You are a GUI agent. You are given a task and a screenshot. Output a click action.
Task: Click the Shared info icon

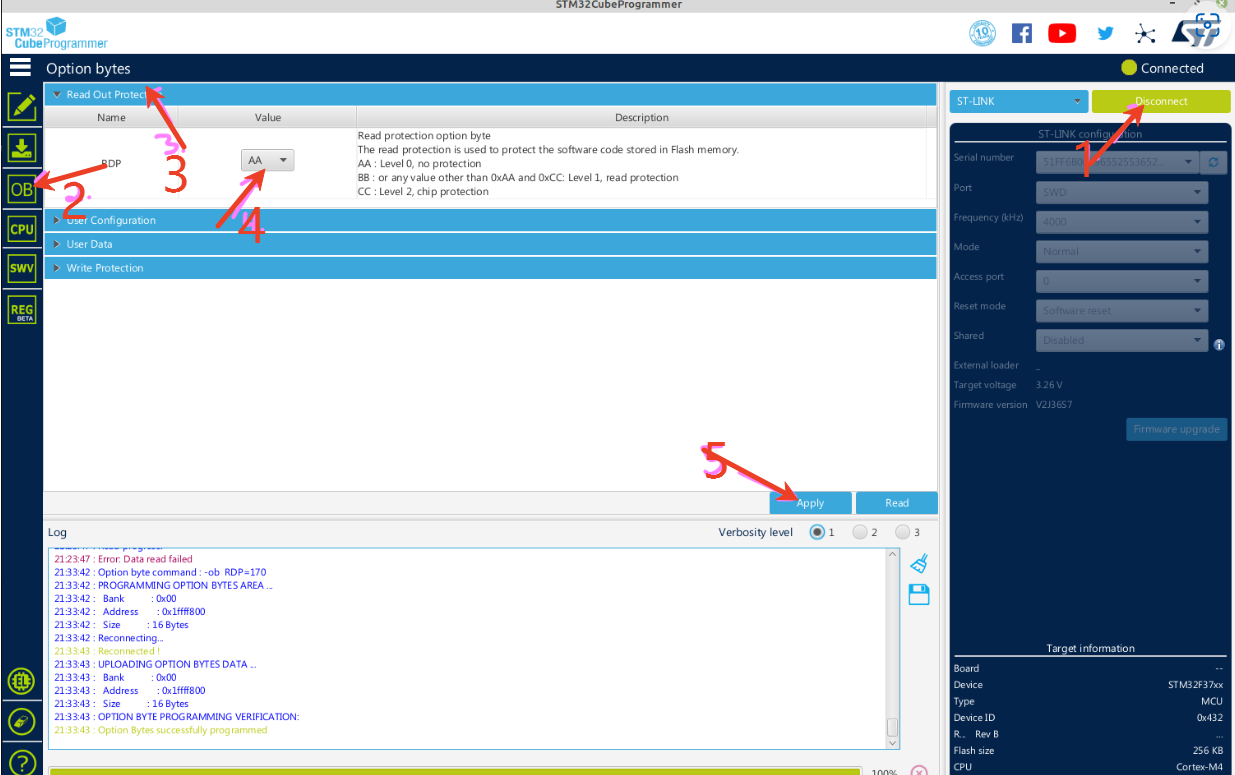pos(1219,344)
